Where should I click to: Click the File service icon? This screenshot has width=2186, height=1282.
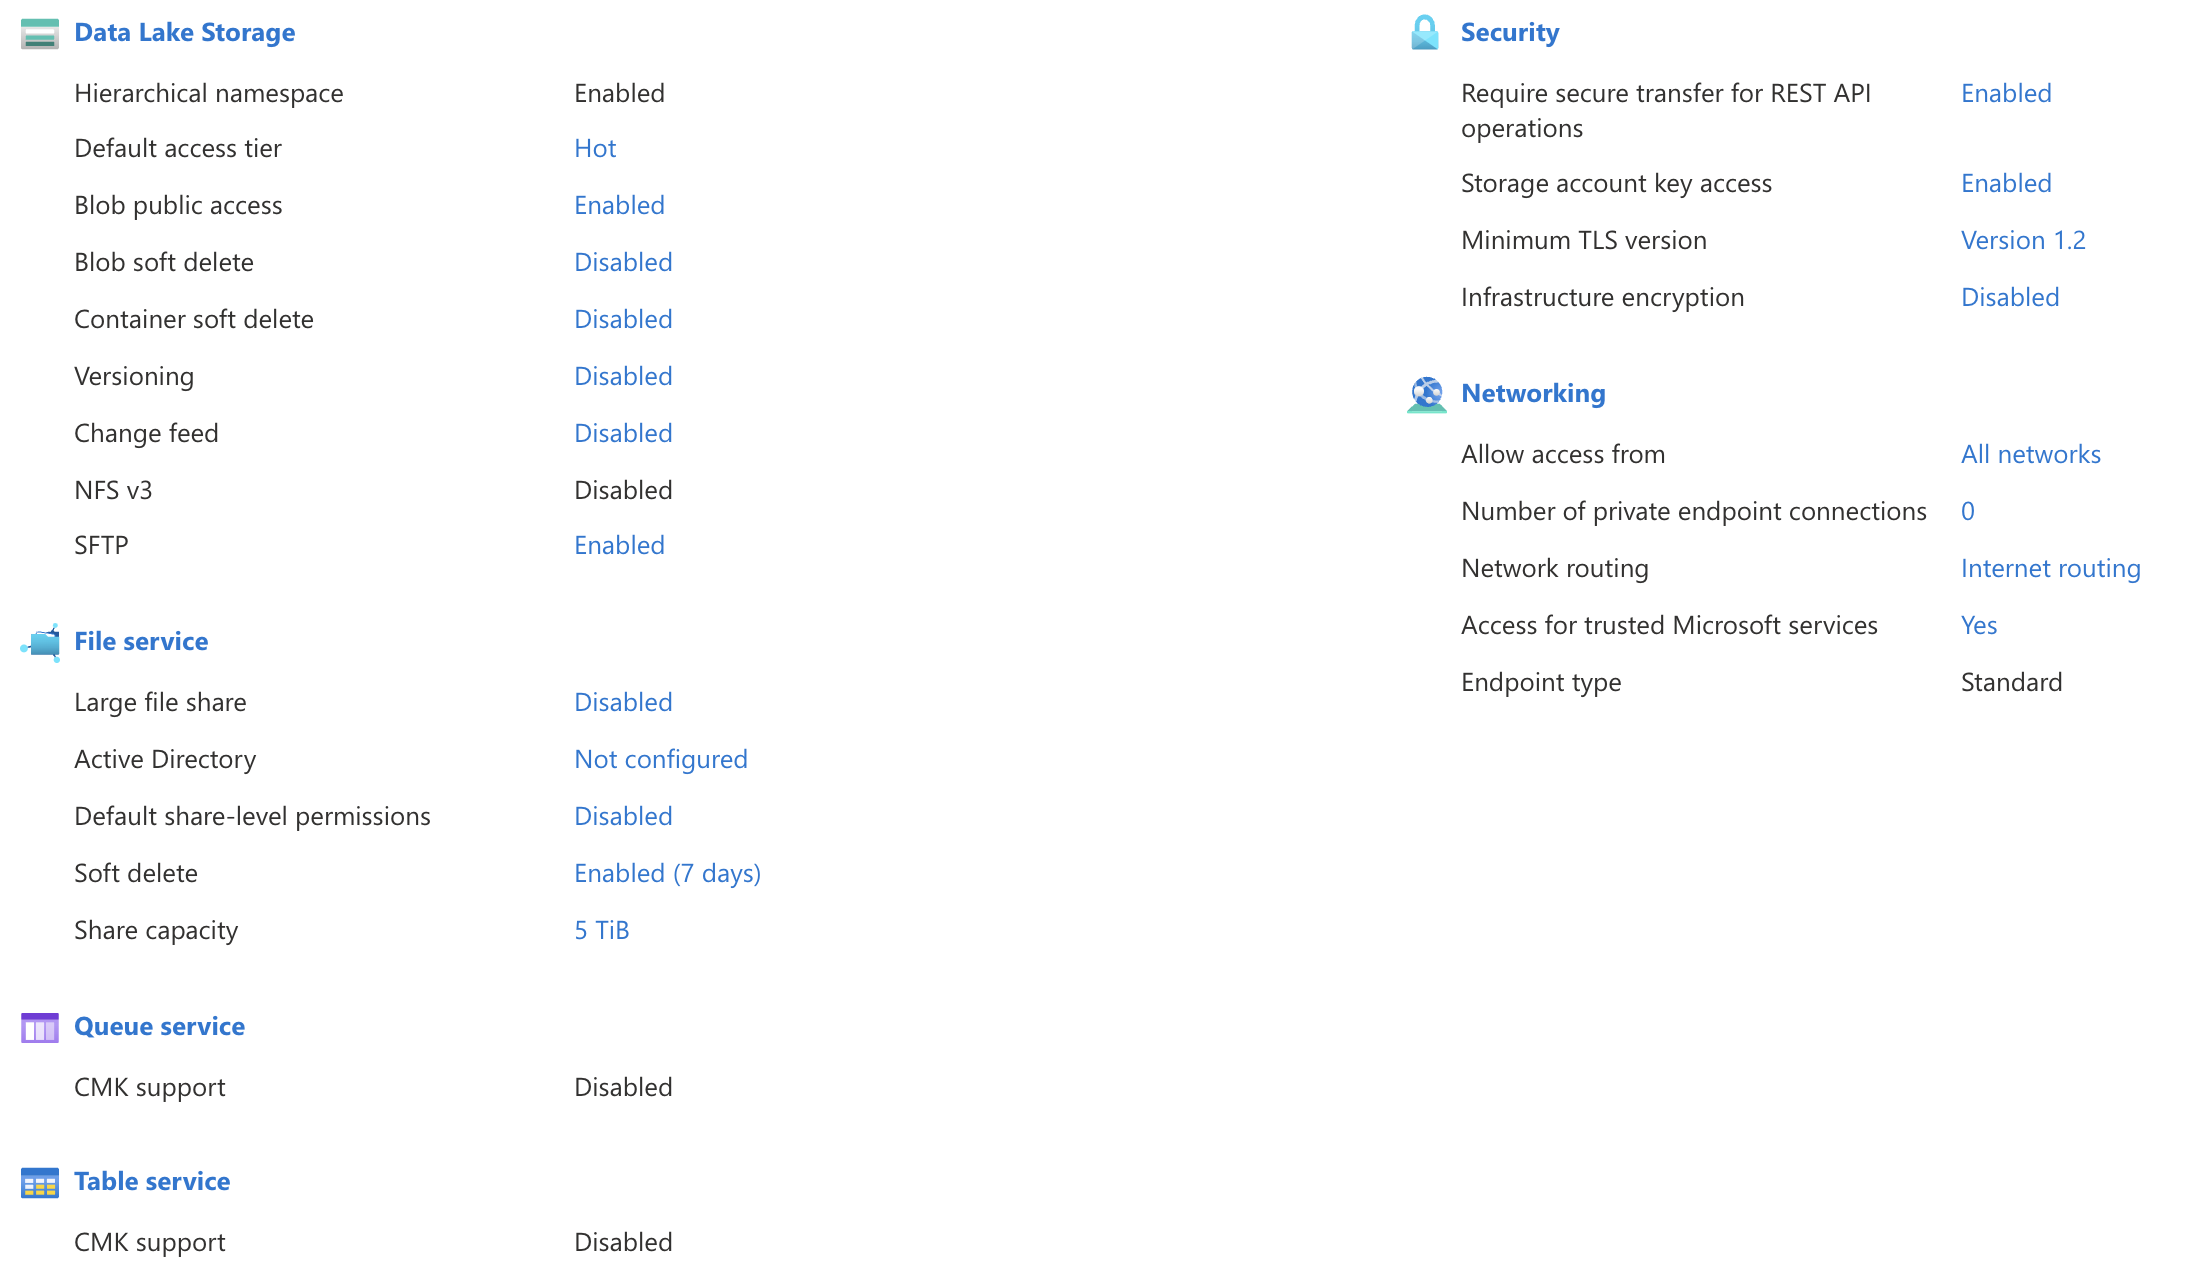(39, 641)
